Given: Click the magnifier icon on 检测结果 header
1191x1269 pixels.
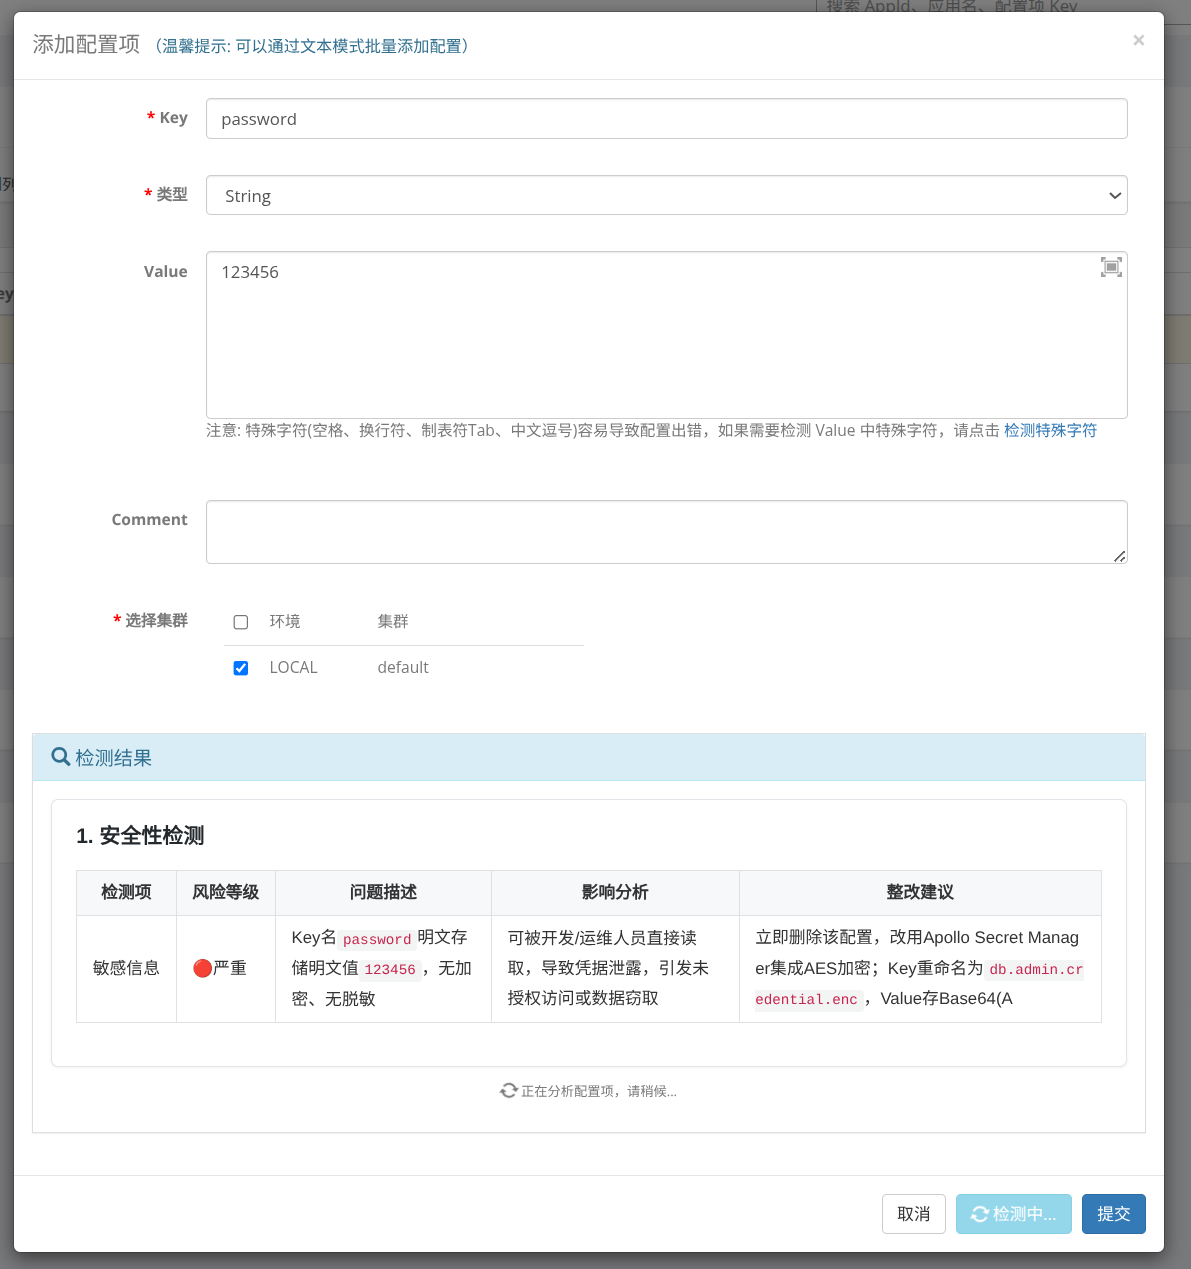Looking at the screenshot, I should click(60, 757).
